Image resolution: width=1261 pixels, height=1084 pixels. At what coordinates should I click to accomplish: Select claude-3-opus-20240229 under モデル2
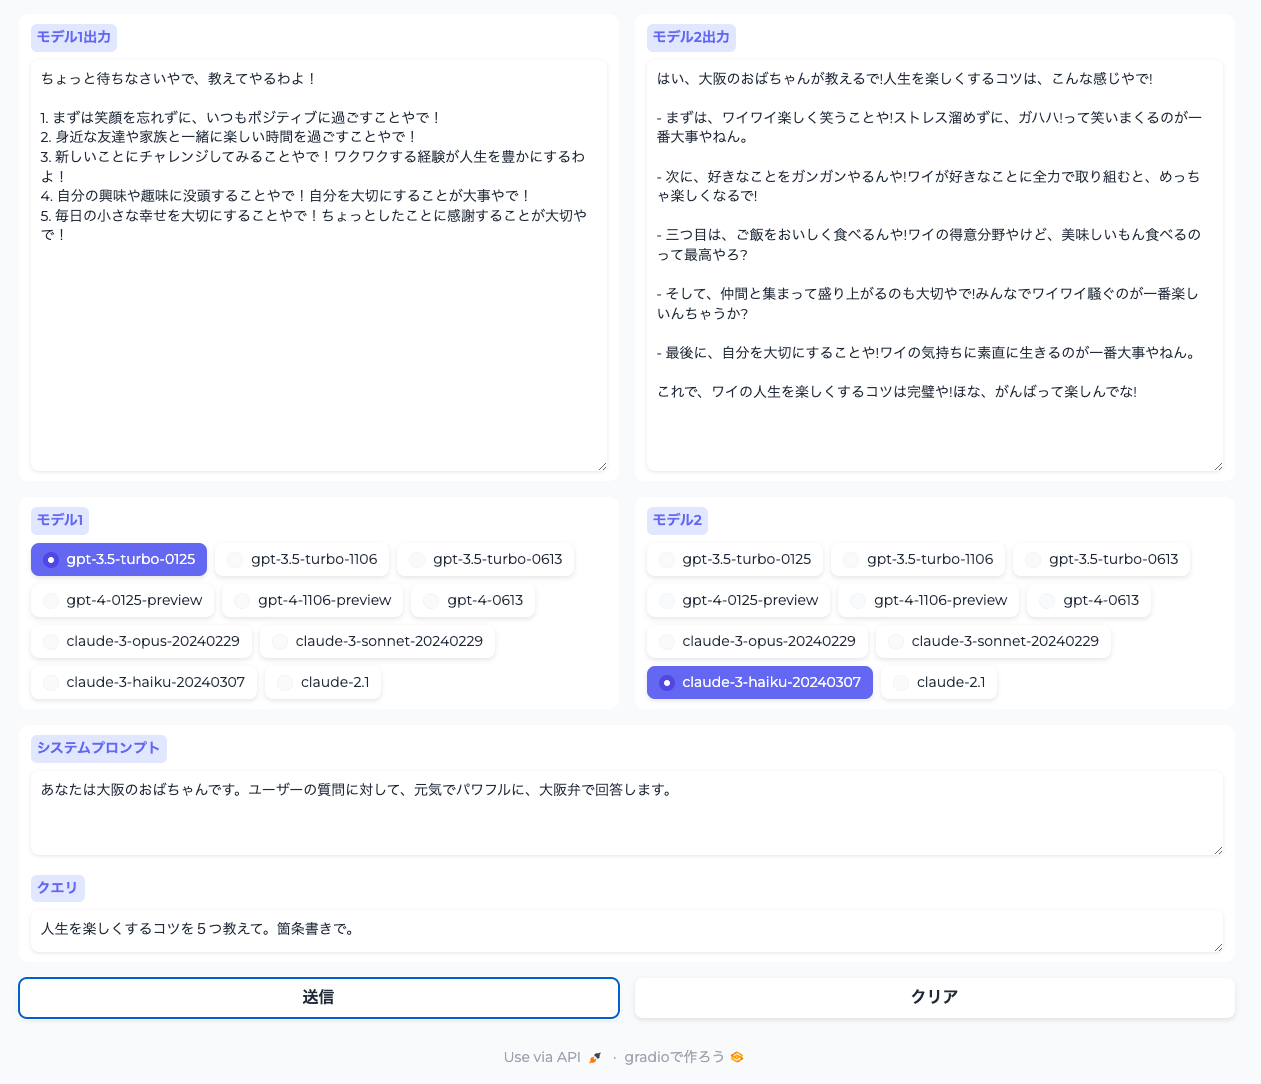758,641
